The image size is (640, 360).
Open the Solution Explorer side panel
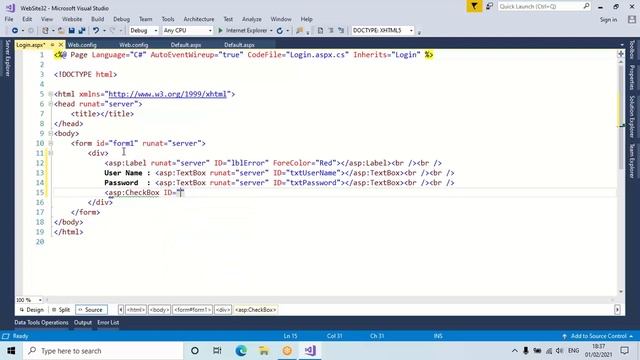point(632,116)
